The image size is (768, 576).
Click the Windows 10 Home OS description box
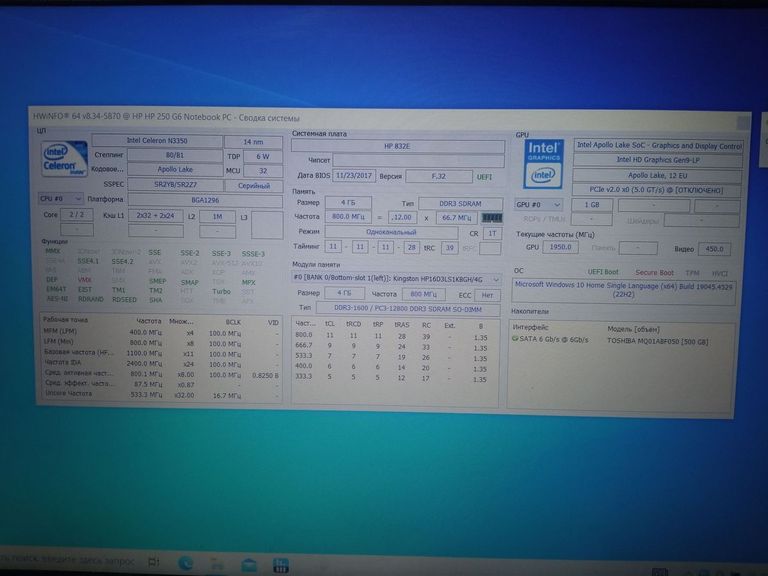(x=626, y=288)
